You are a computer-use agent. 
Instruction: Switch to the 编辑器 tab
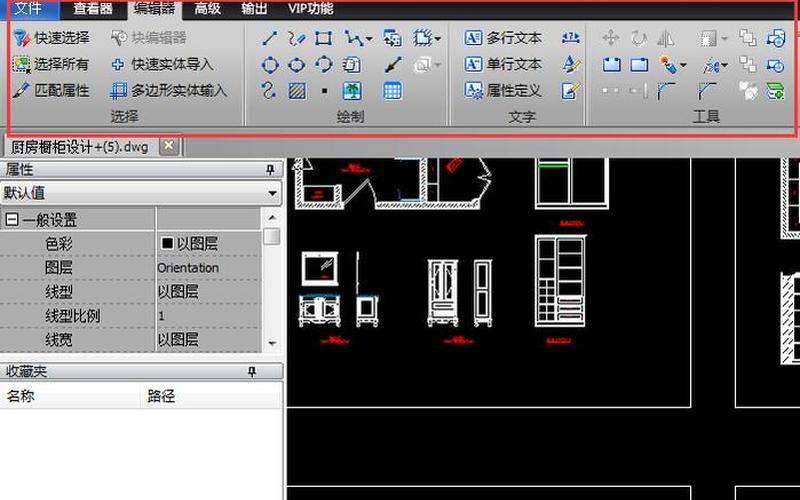[154, 9]
